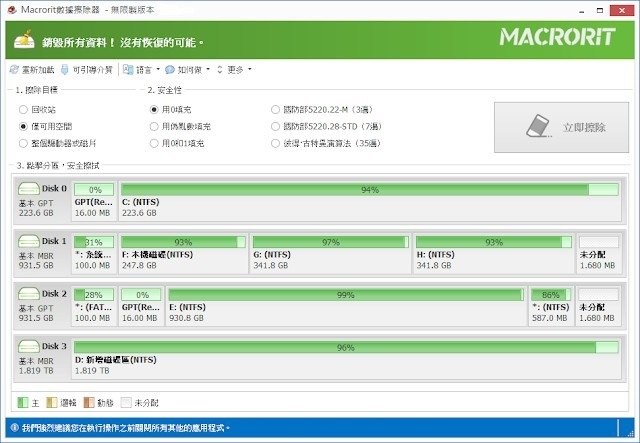Image resolution: width=640 pixels, height=443 pixels.
Task: Click the Disk 3 drive icon
Action: point(29,346)
